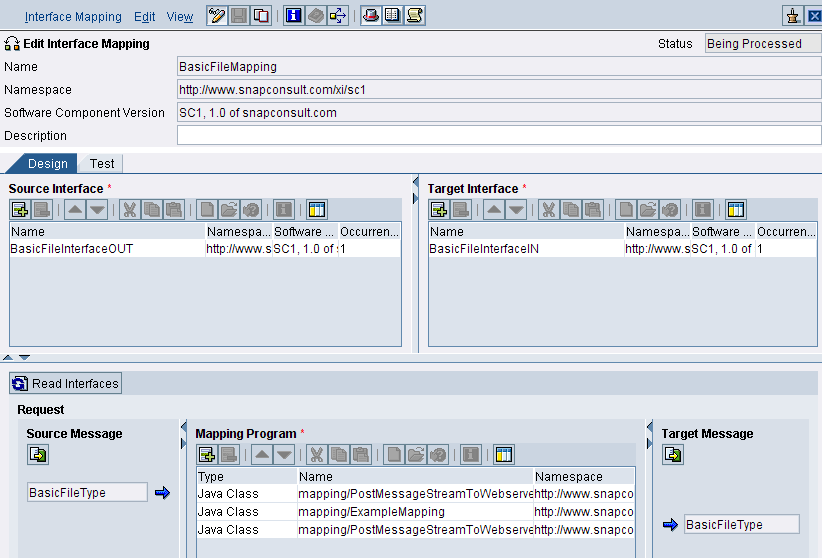Viewport: 822px width, 558px height.
Task: Insert a new line in Mapping Program table
Action: click(x=207, y=455)
